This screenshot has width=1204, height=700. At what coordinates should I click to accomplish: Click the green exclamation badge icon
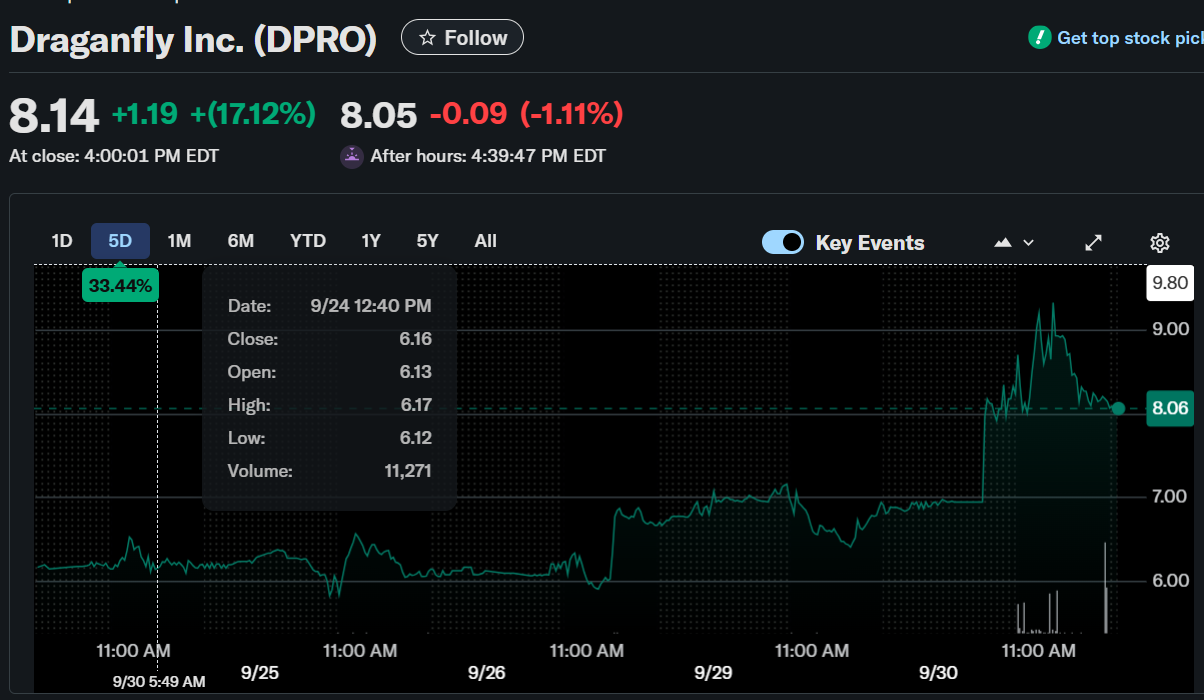pos(1039,38)
